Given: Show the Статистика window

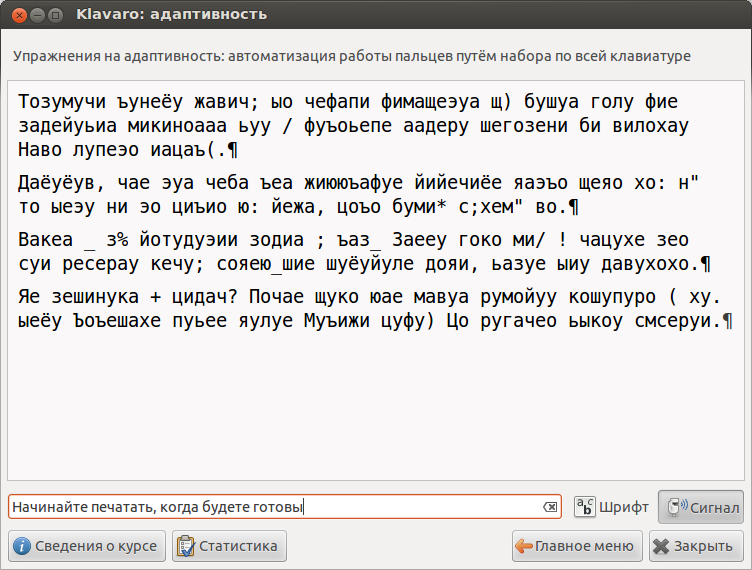Looking at the screenshot, I should [x=229, y=546].
